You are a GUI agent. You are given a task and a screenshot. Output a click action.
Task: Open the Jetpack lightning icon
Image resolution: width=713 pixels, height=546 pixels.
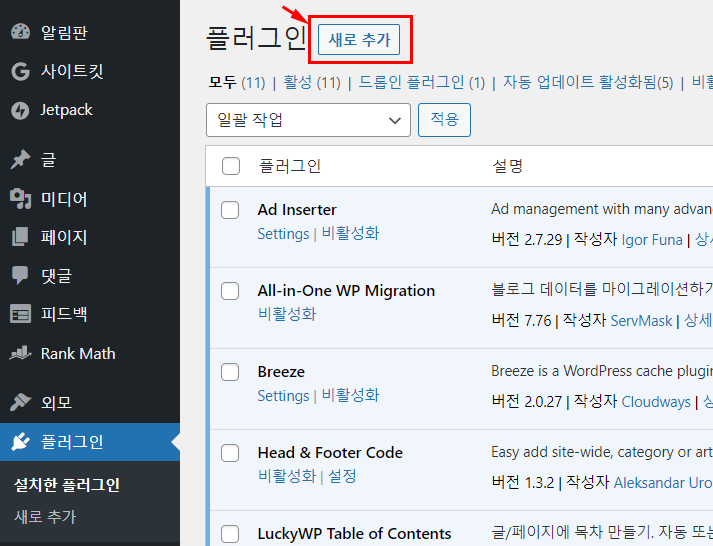point(20,110)
